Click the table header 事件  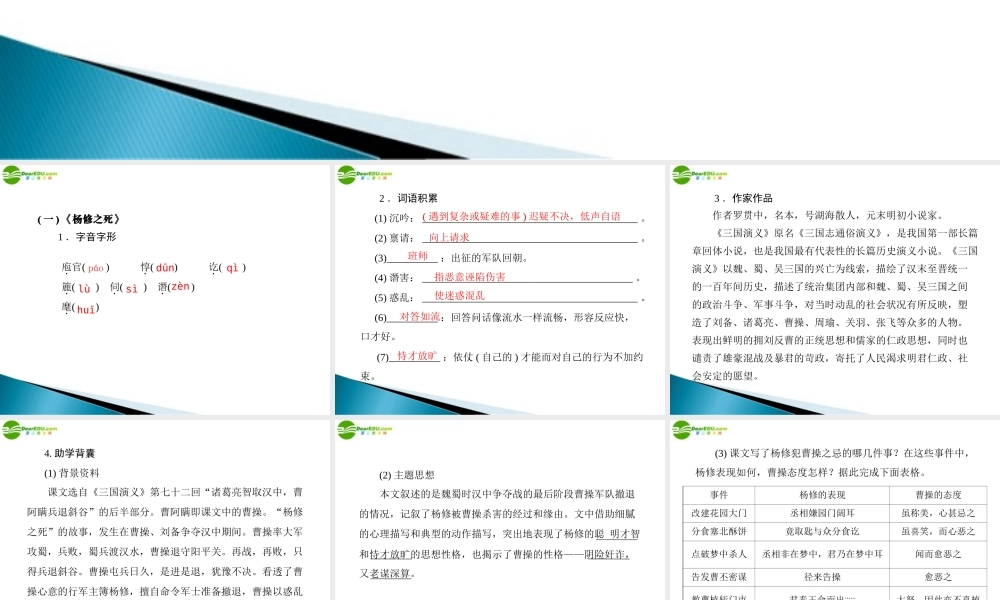tap(719, 495)
